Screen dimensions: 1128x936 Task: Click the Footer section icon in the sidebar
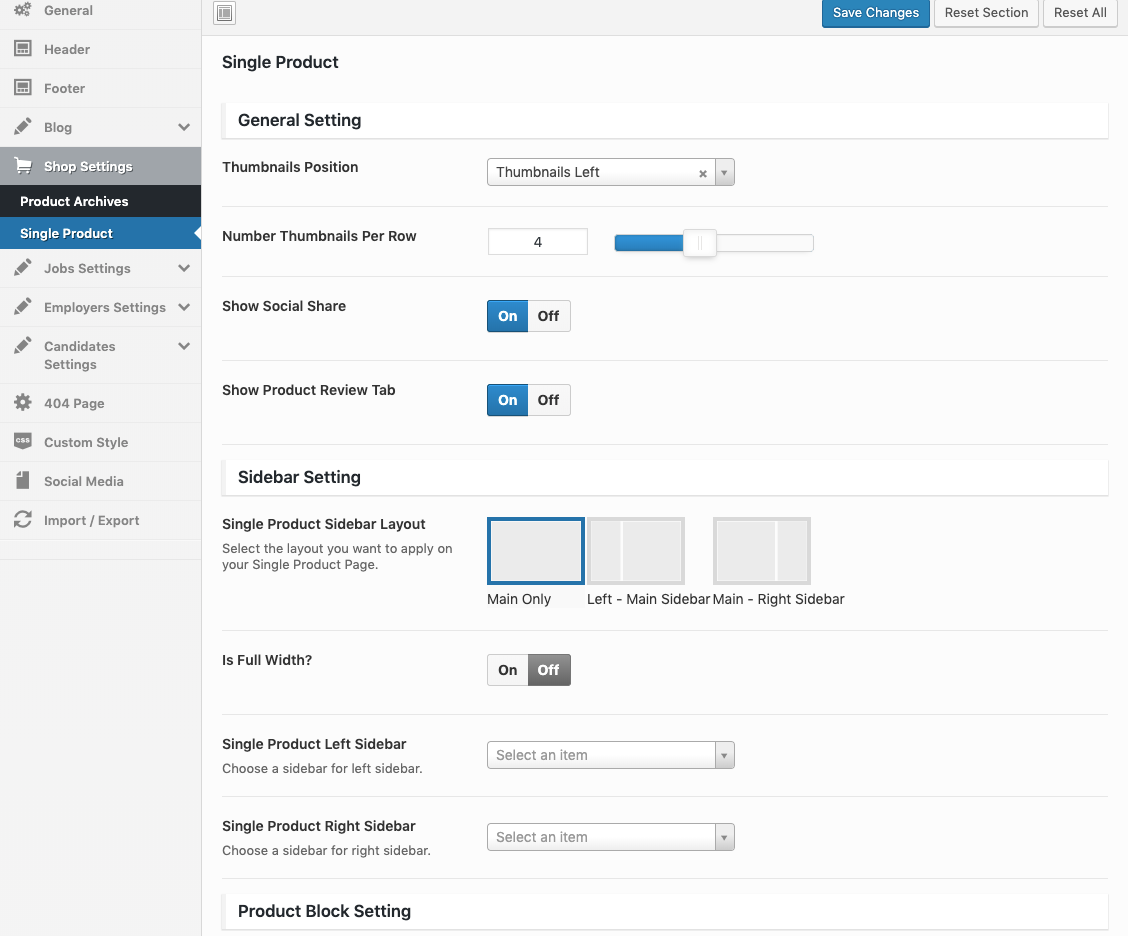(22, 88)
